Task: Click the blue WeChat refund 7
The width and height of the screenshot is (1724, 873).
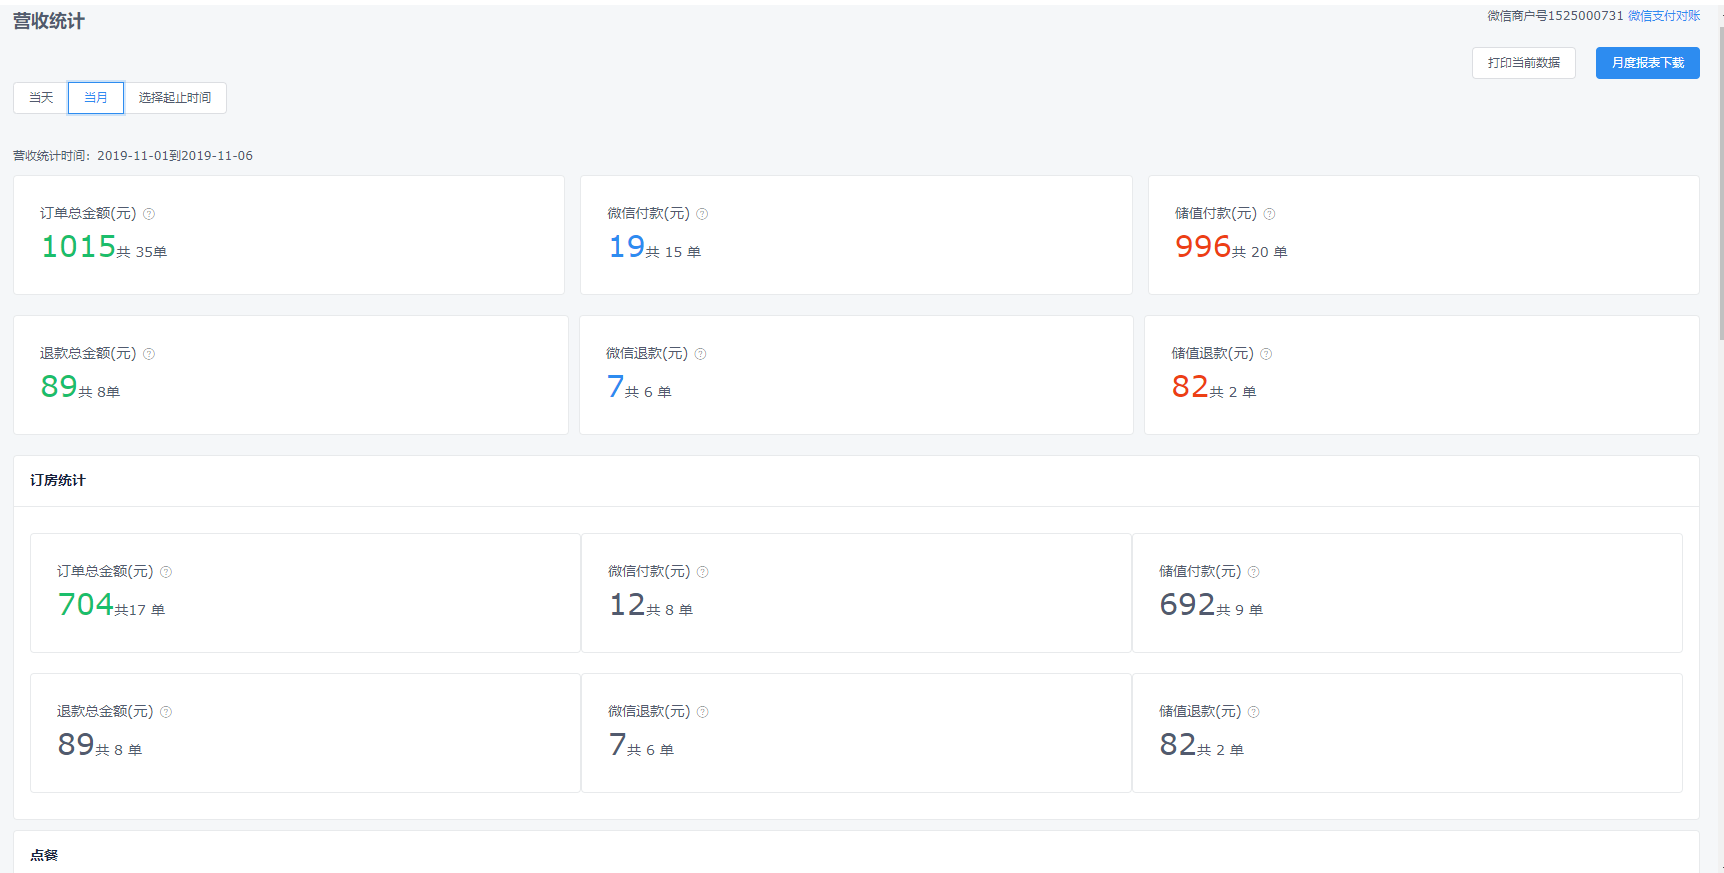Action: click(x=616, y=386)
